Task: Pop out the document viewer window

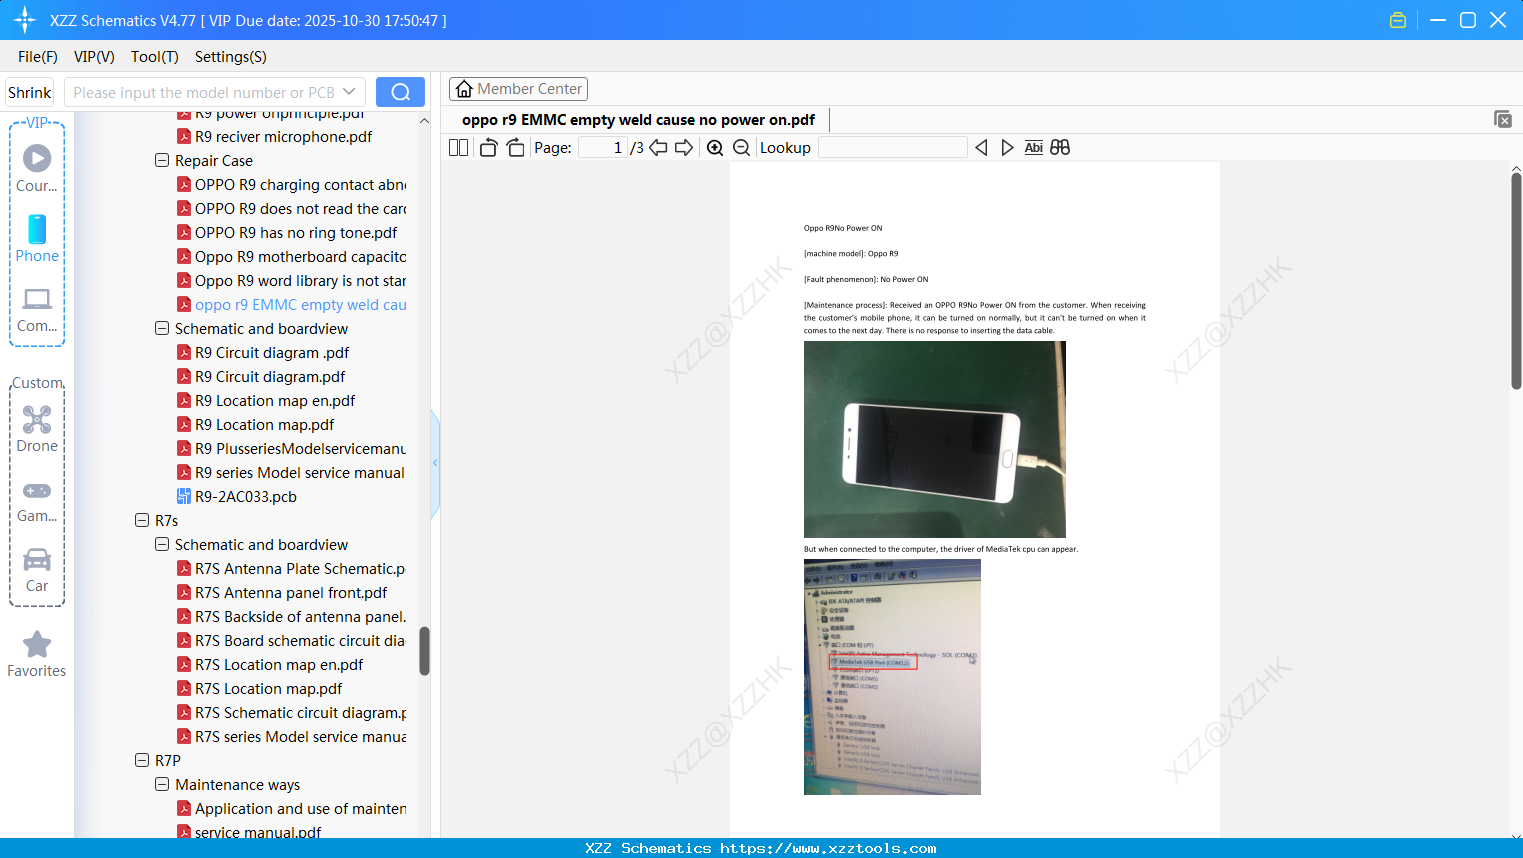Action: point(1503,119)
